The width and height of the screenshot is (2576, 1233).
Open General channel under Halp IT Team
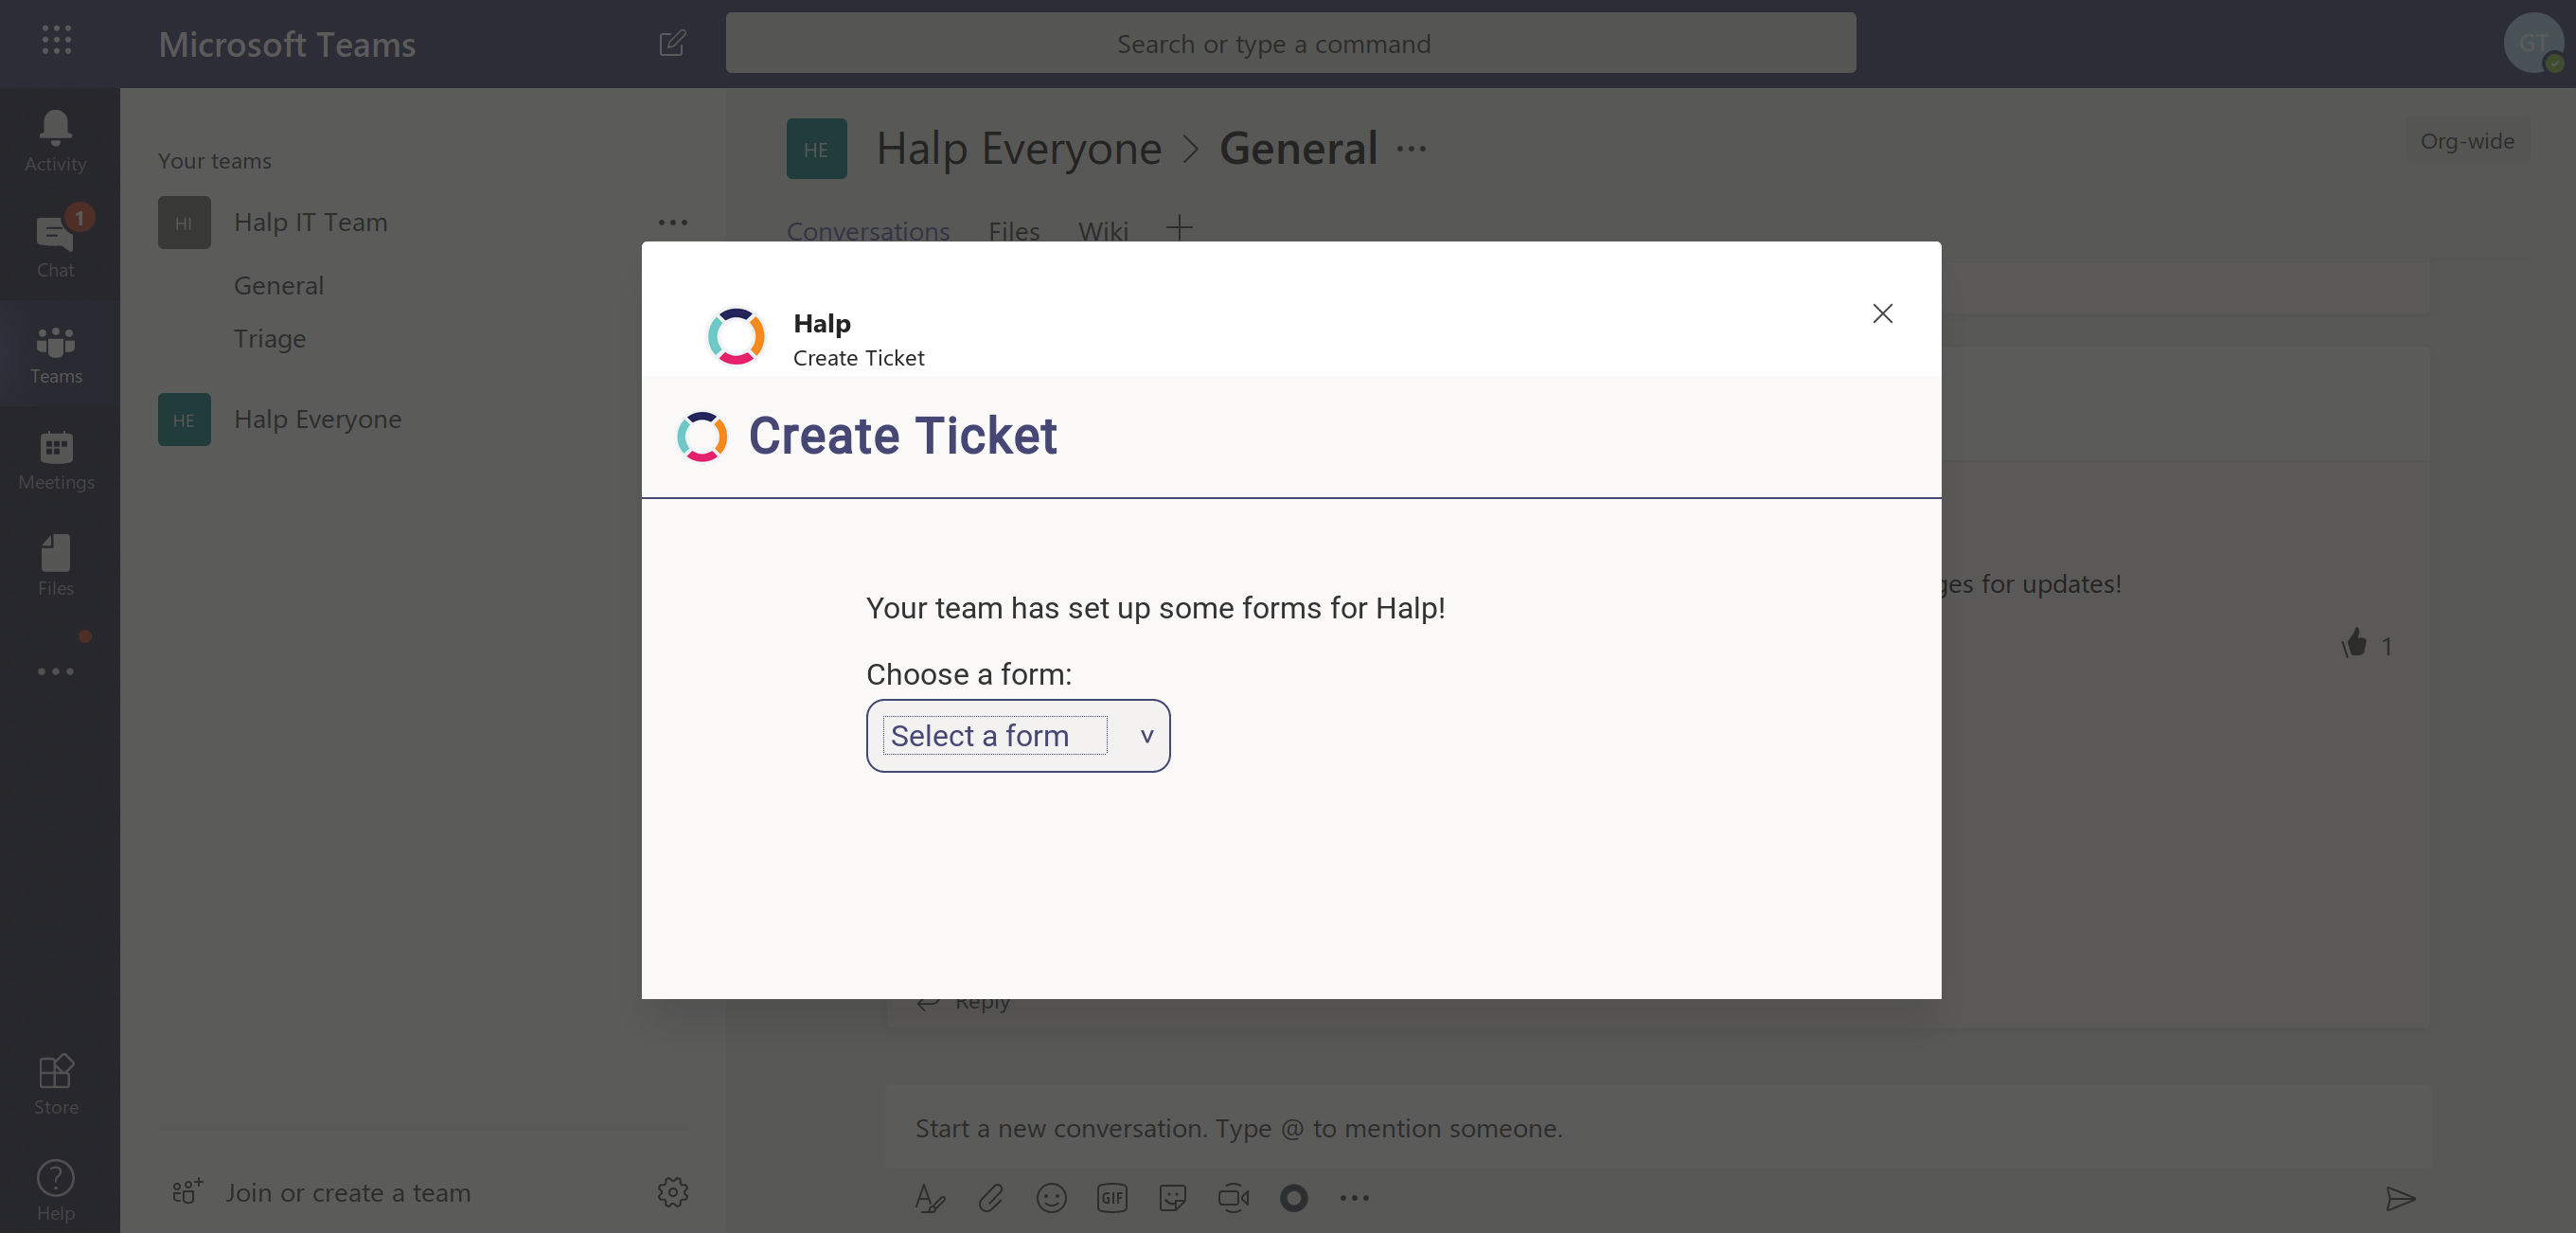[x=278, y=285]
